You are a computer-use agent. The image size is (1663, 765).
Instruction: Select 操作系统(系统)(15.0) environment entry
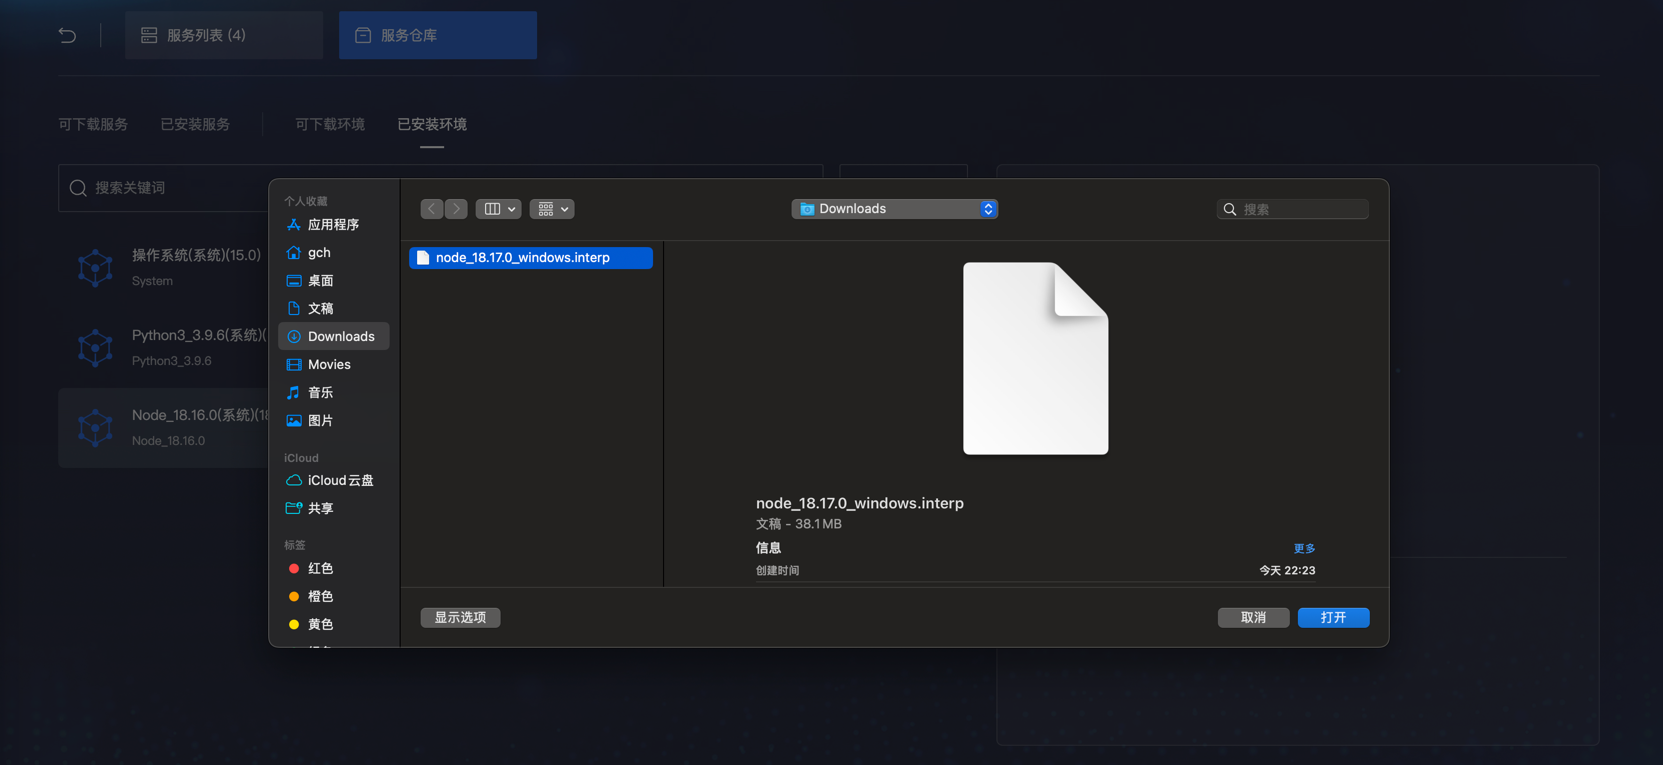[163, 267]
